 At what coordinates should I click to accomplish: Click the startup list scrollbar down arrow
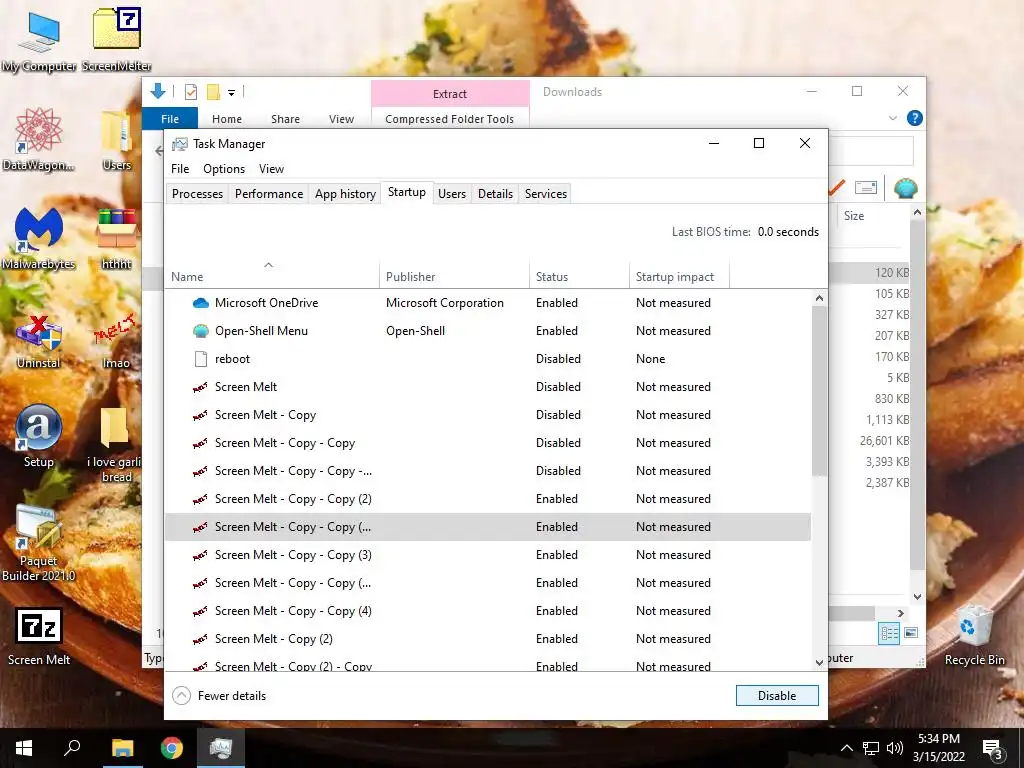[820, 662]
